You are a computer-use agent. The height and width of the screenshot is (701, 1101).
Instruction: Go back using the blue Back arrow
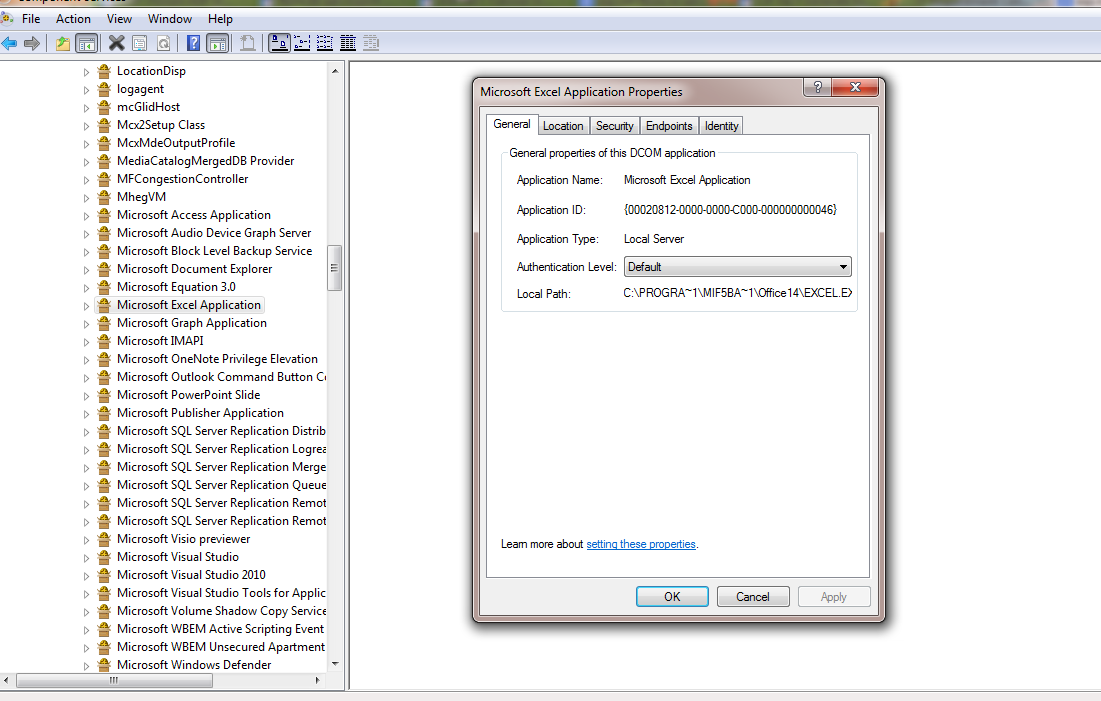coord(10,44)
